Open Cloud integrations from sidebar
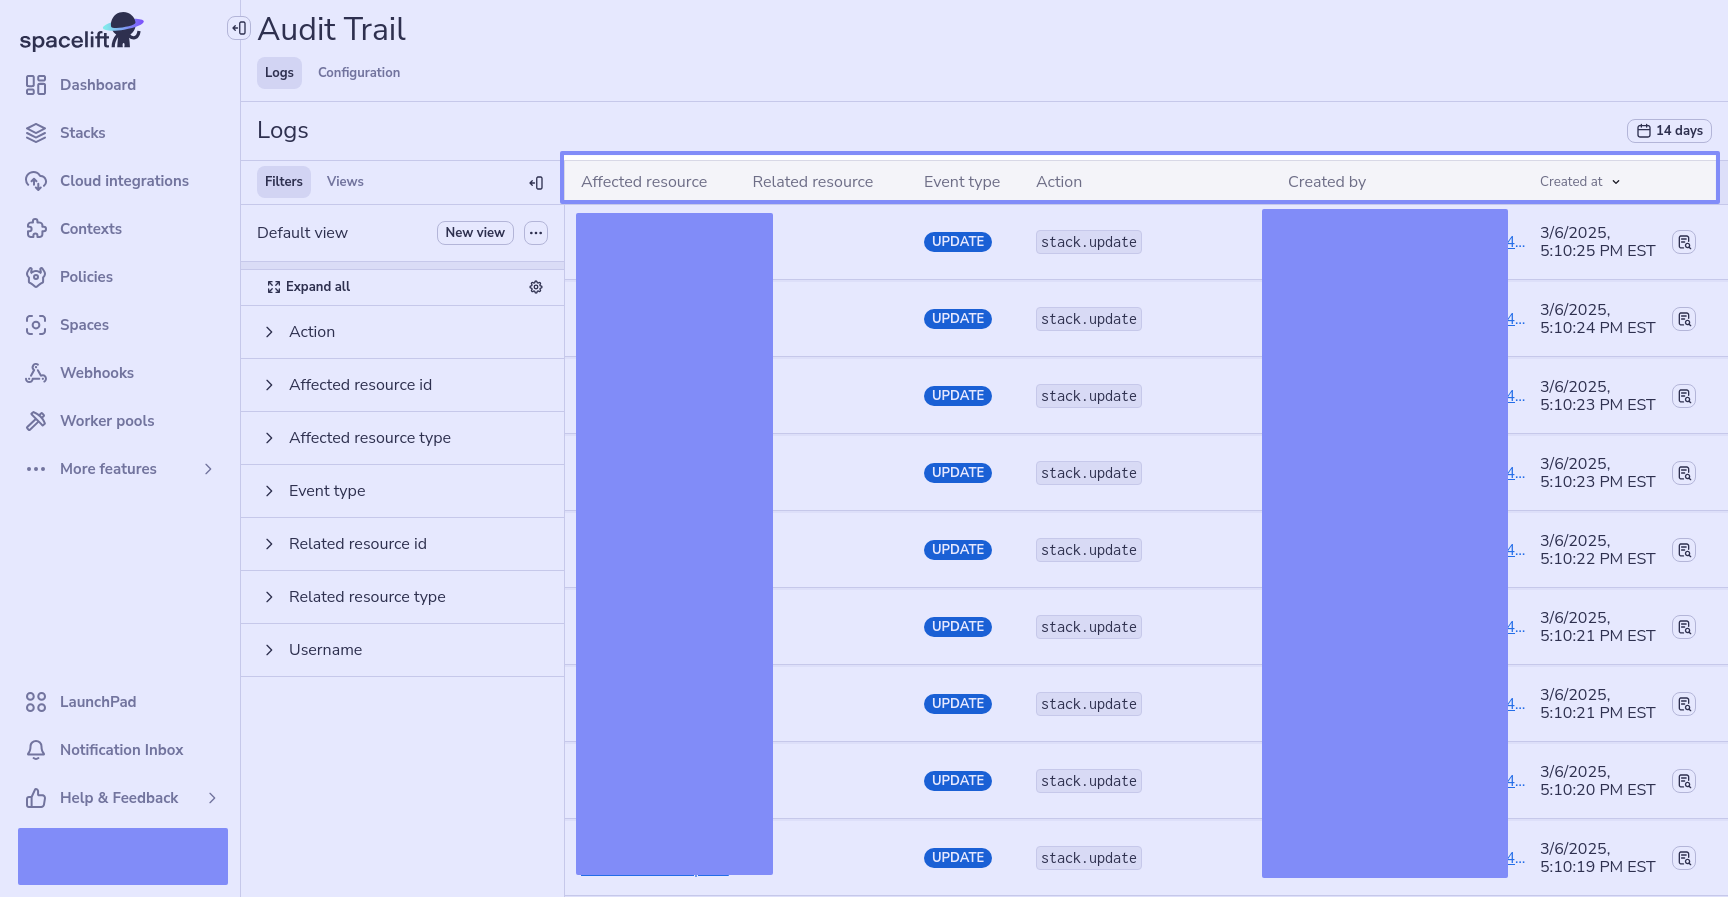 point(124,181)
